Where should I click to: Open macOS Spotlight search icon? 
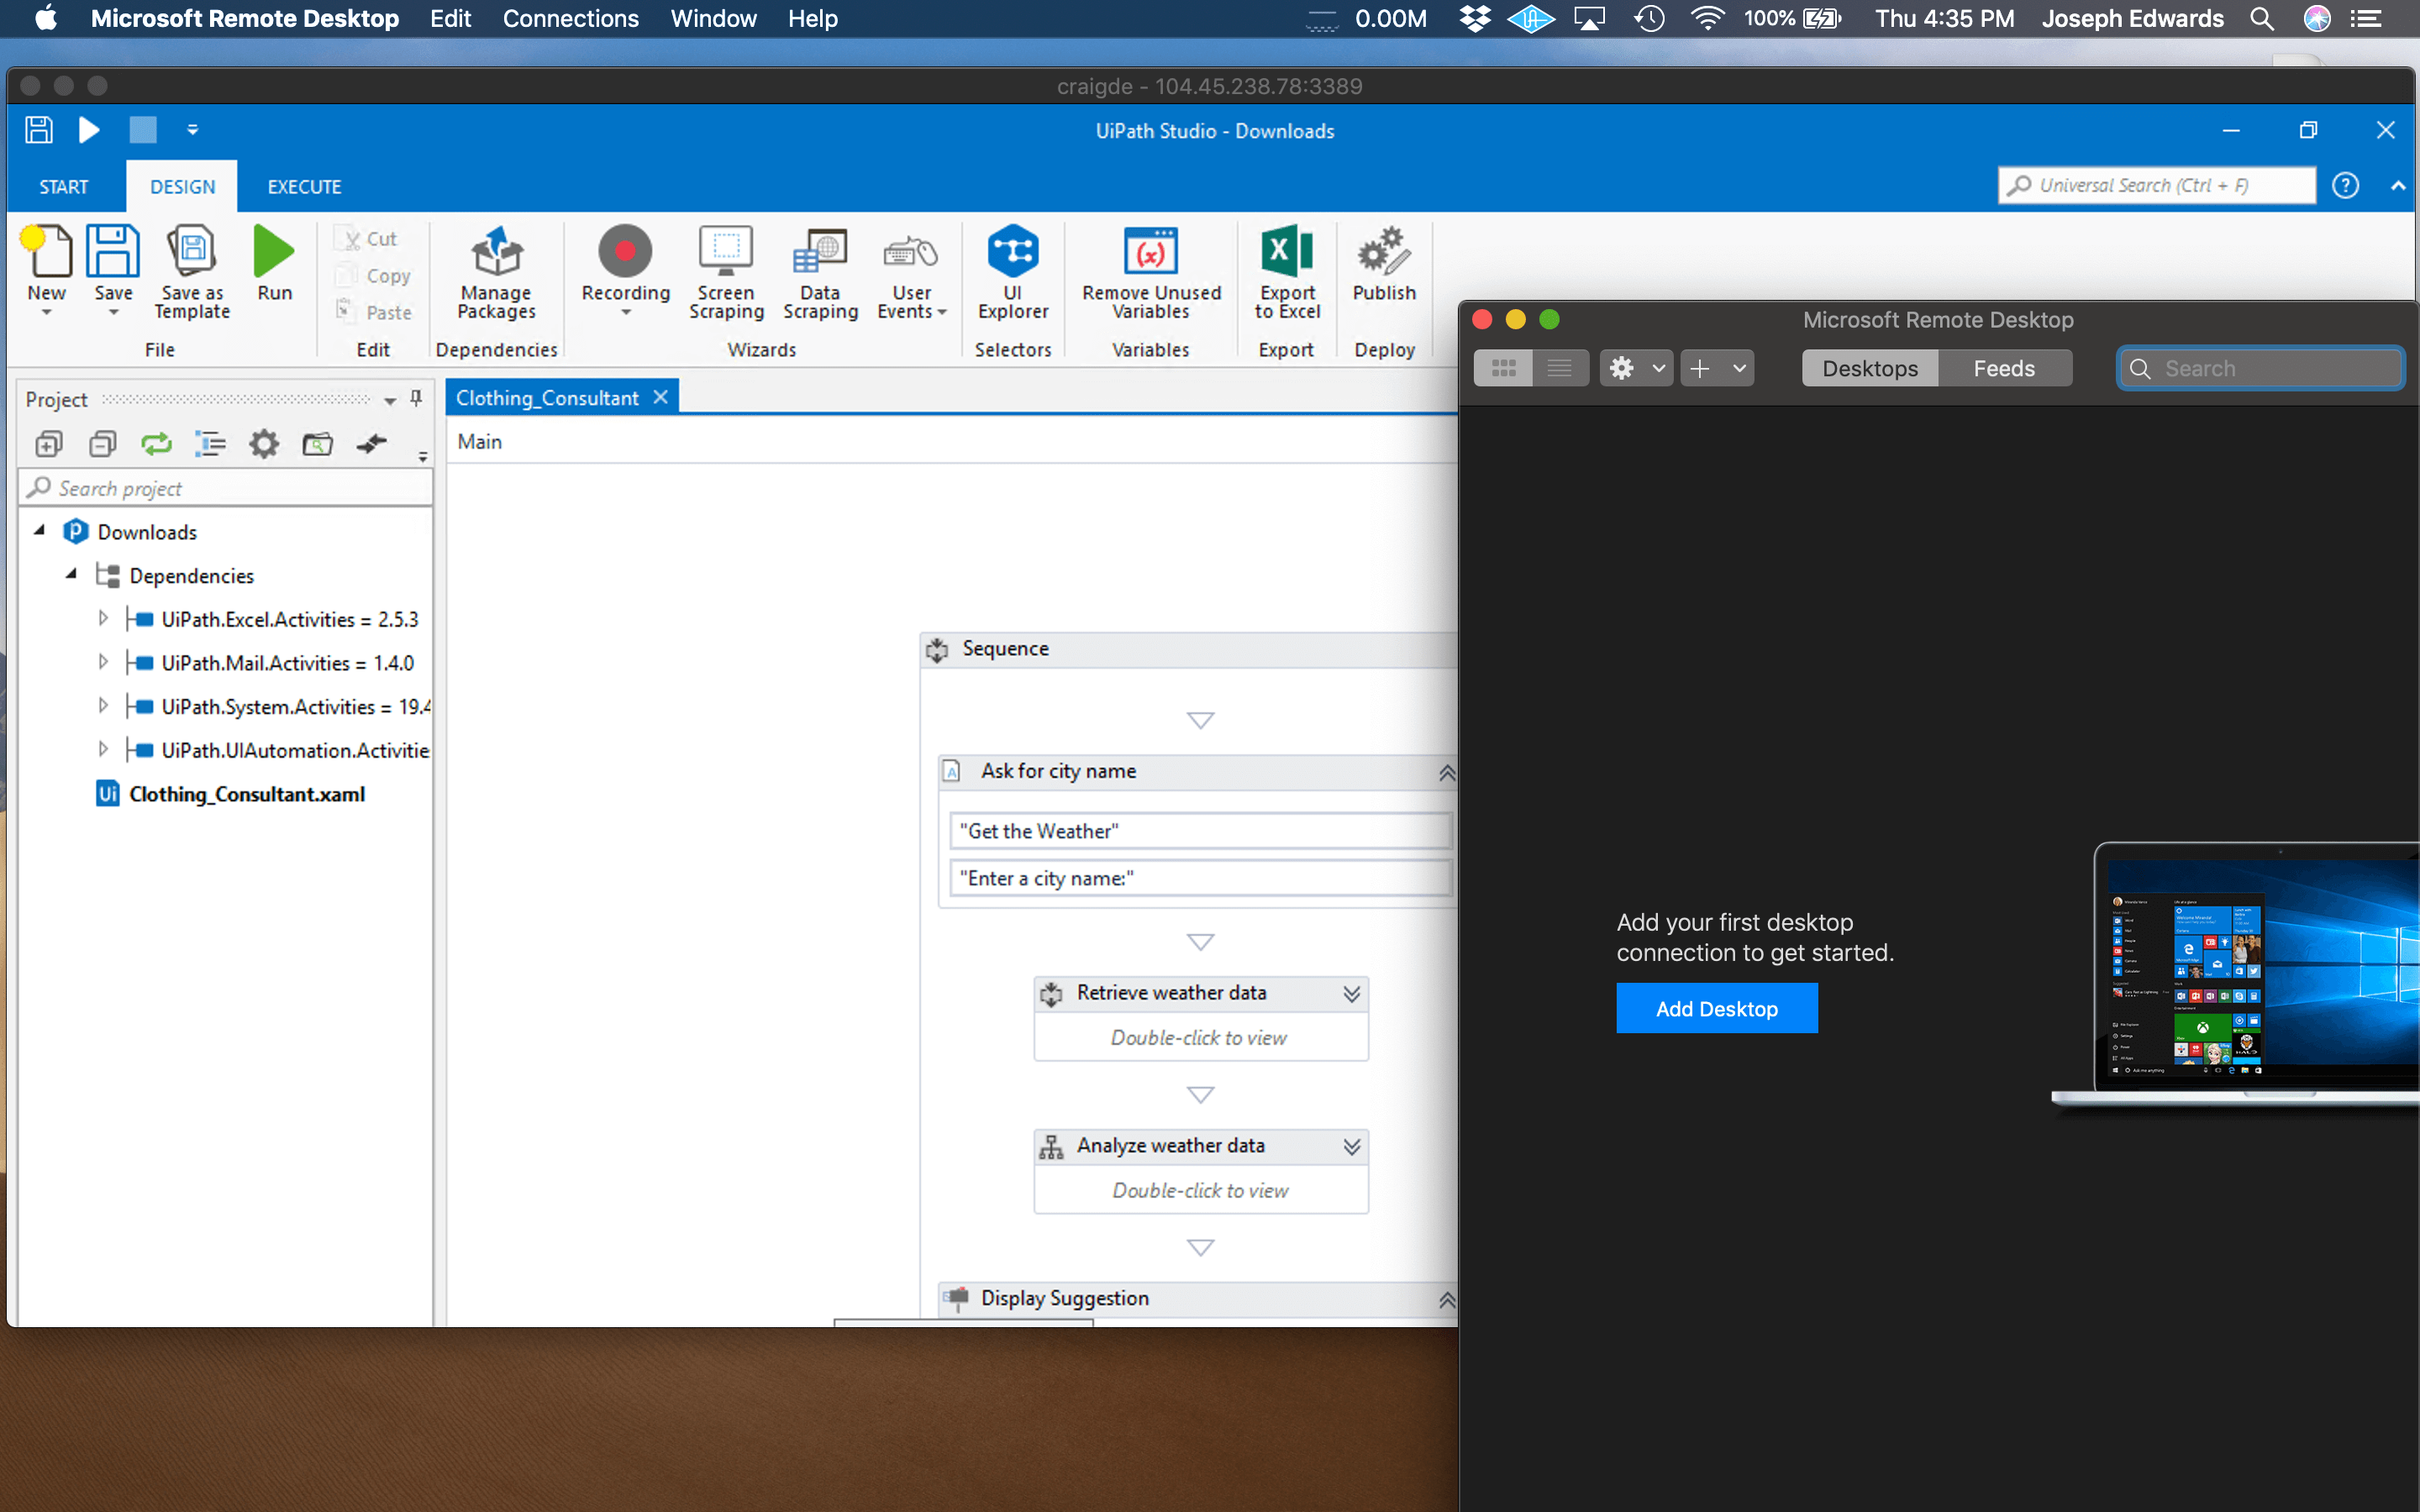tap(2262, 19)
